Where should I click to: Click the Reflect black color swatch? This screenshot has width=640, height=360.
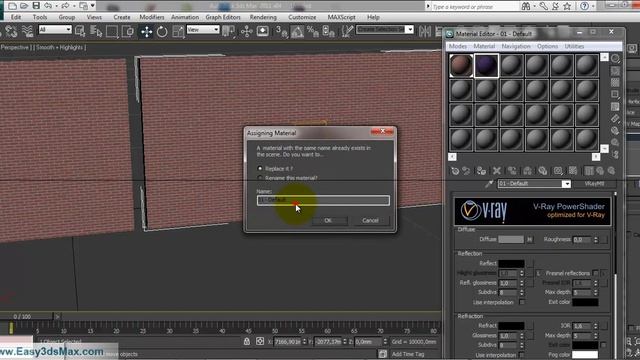click(x=511, y=264)
